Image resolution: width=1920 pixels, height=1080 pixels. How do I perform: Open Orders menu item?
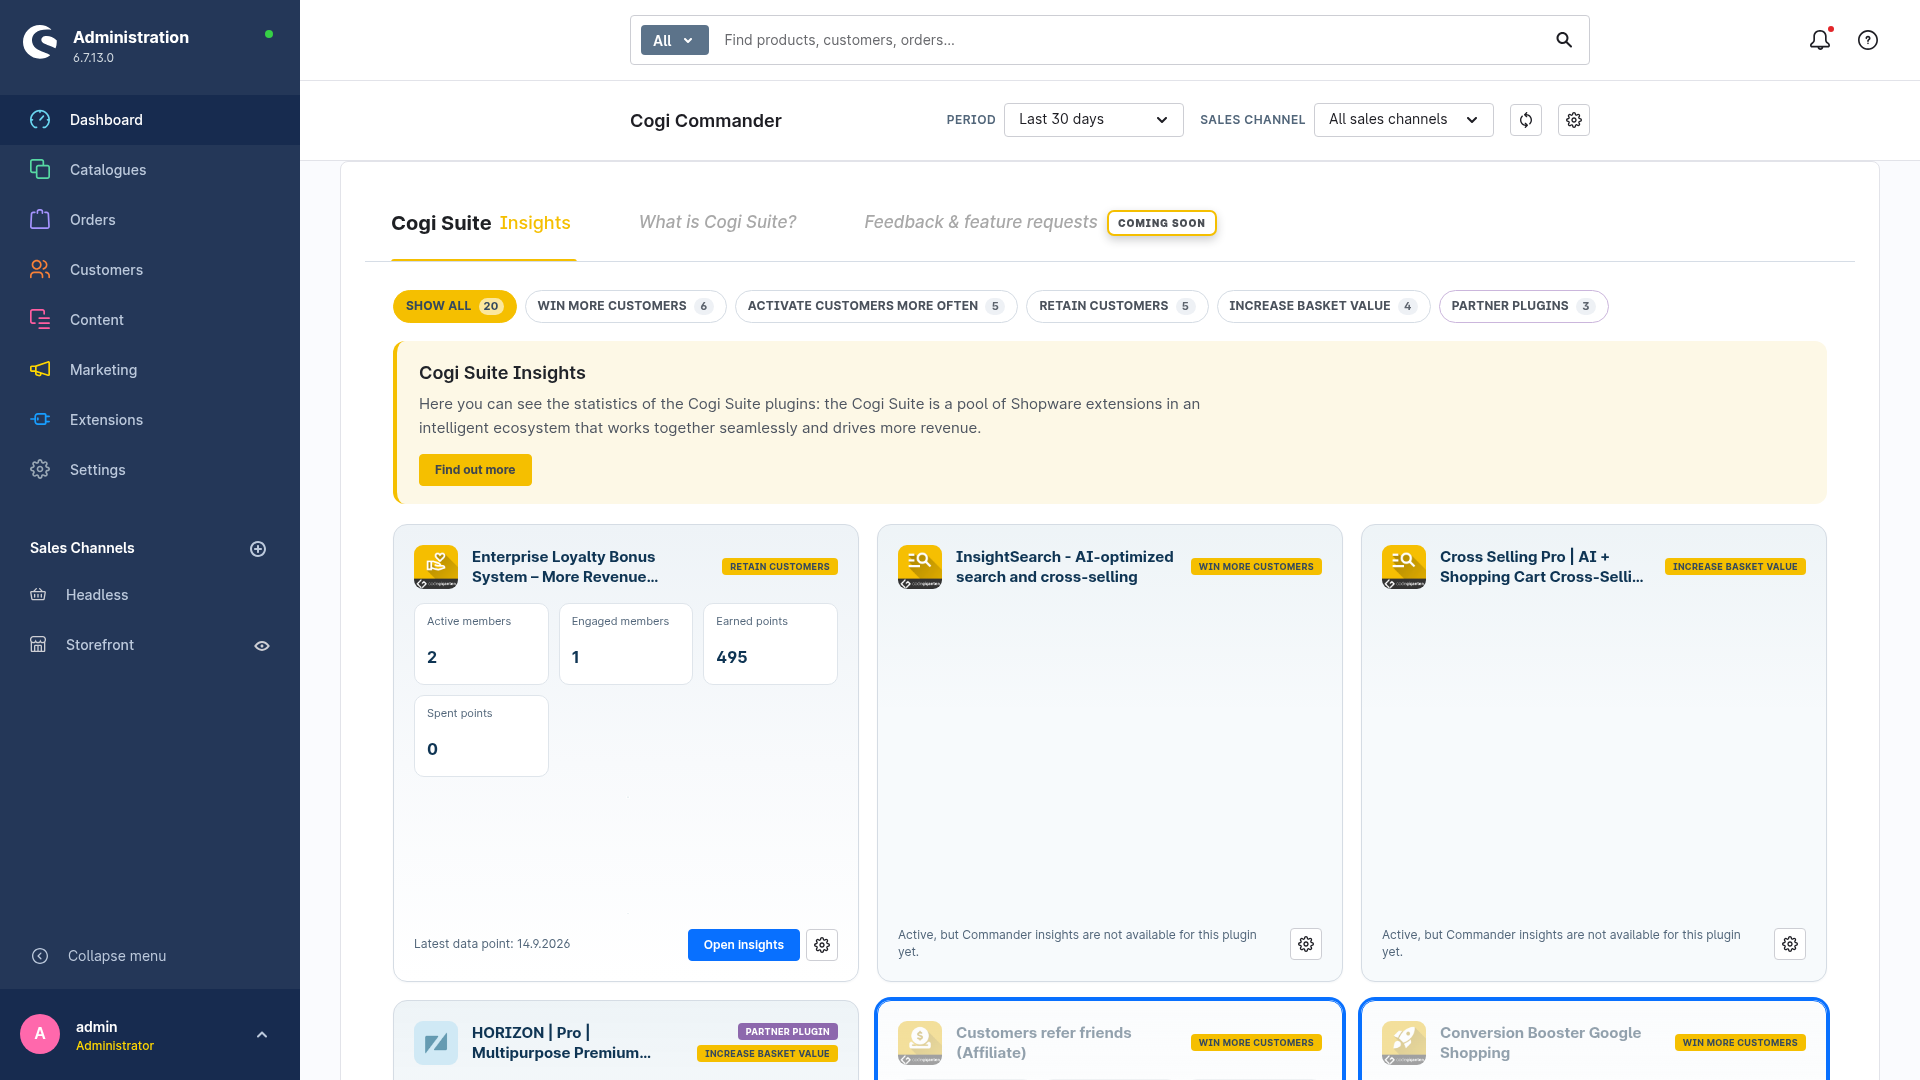coord(150,220)
